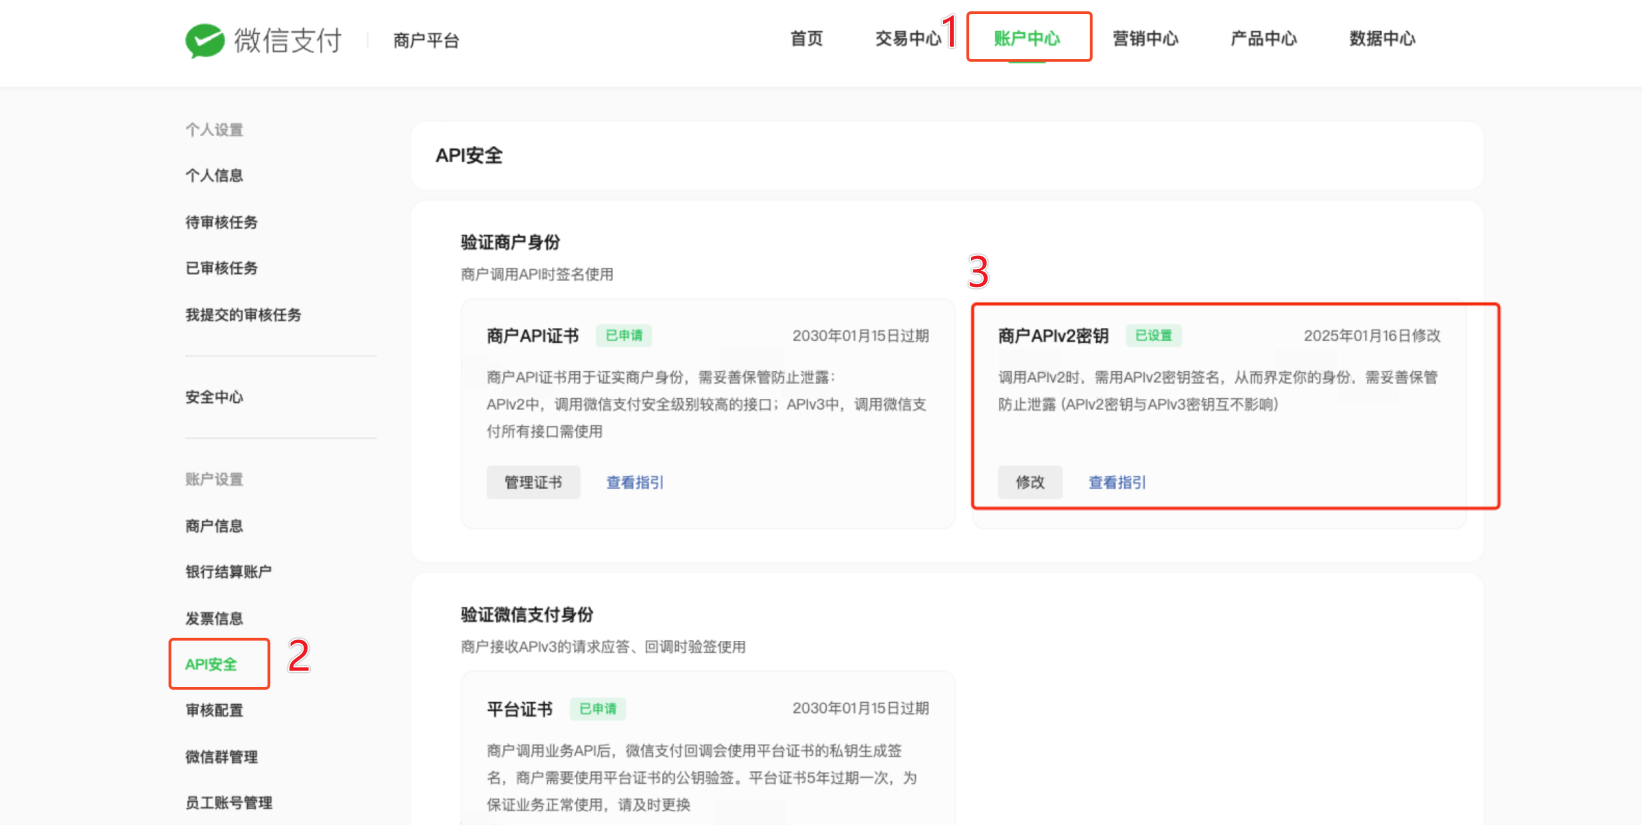Click the 验证商户身份 section heading
The image size is (1642, 825).
pyautogui.click(x=510, y=242)
